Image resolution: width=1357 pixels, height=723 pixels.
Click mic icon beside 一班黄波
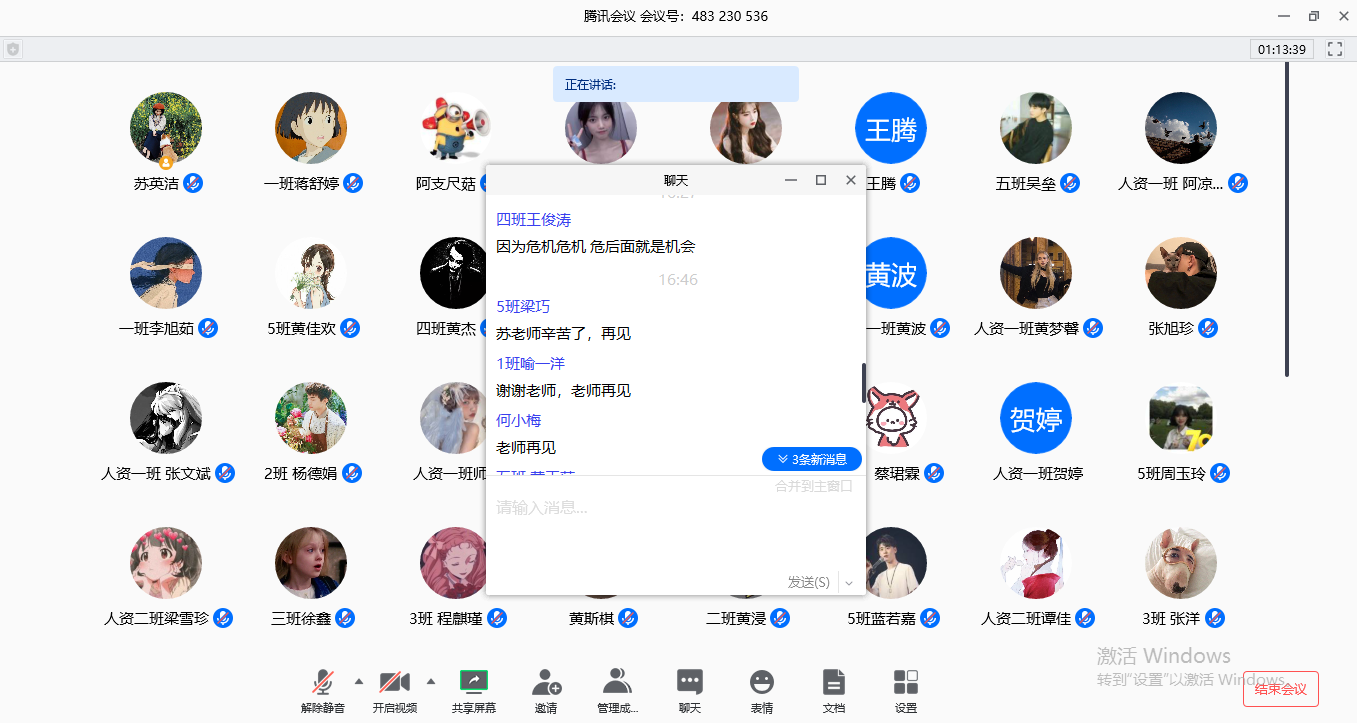click(x=941, y=328)
